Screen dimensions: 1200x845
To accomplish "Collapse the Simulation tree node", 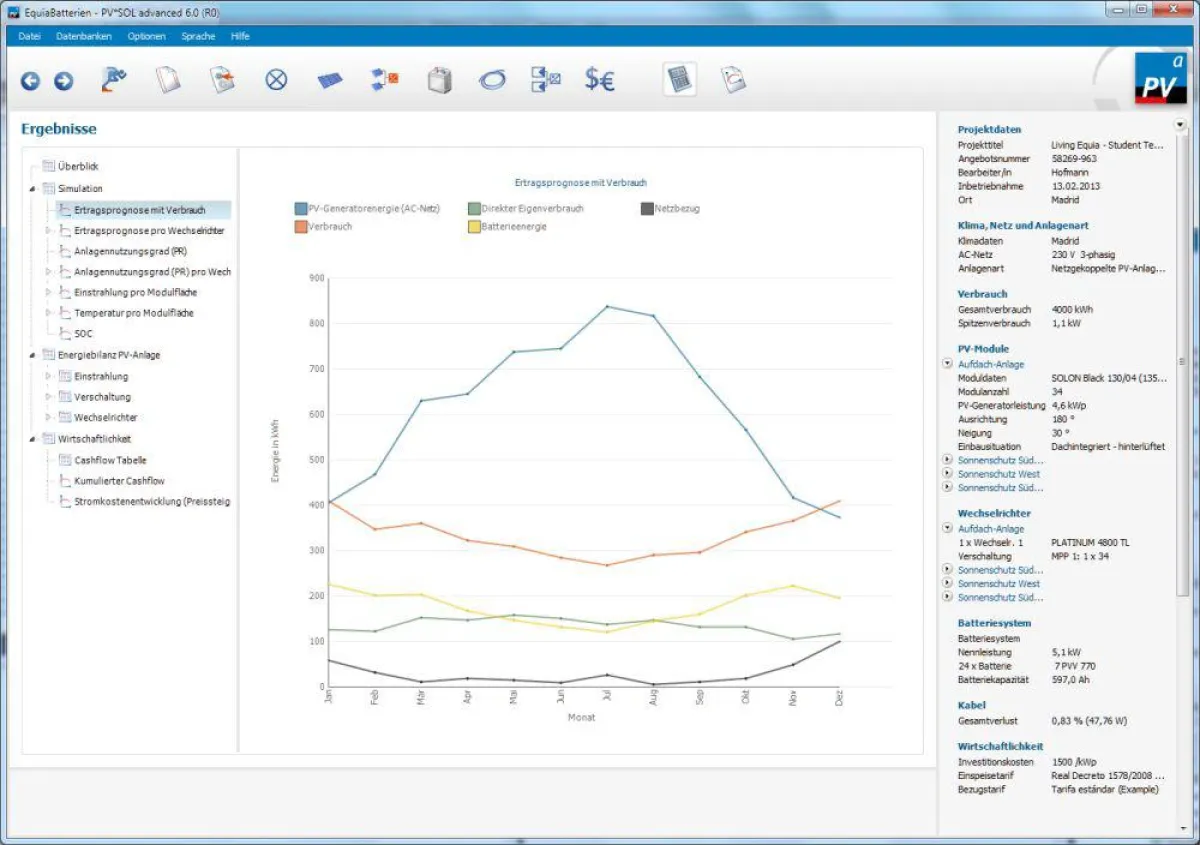I will [32, 189].
